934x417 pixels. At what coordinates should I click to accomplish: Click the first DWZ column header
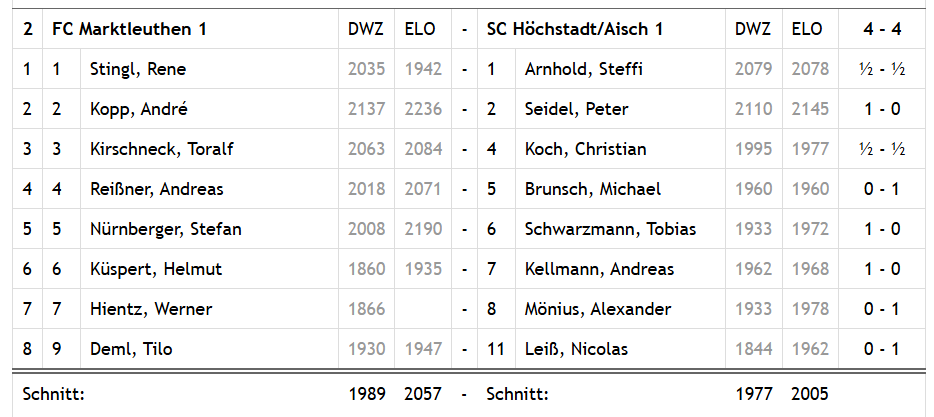(x=366, y=29)
